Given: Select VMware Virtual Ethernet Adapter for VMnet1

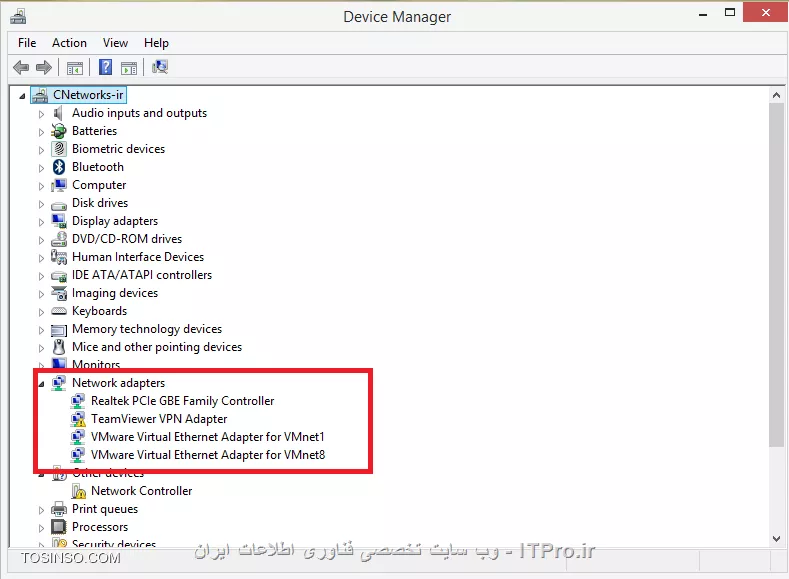Looking at the screenshot, I should pyautogui.click(x=208, y=437).
